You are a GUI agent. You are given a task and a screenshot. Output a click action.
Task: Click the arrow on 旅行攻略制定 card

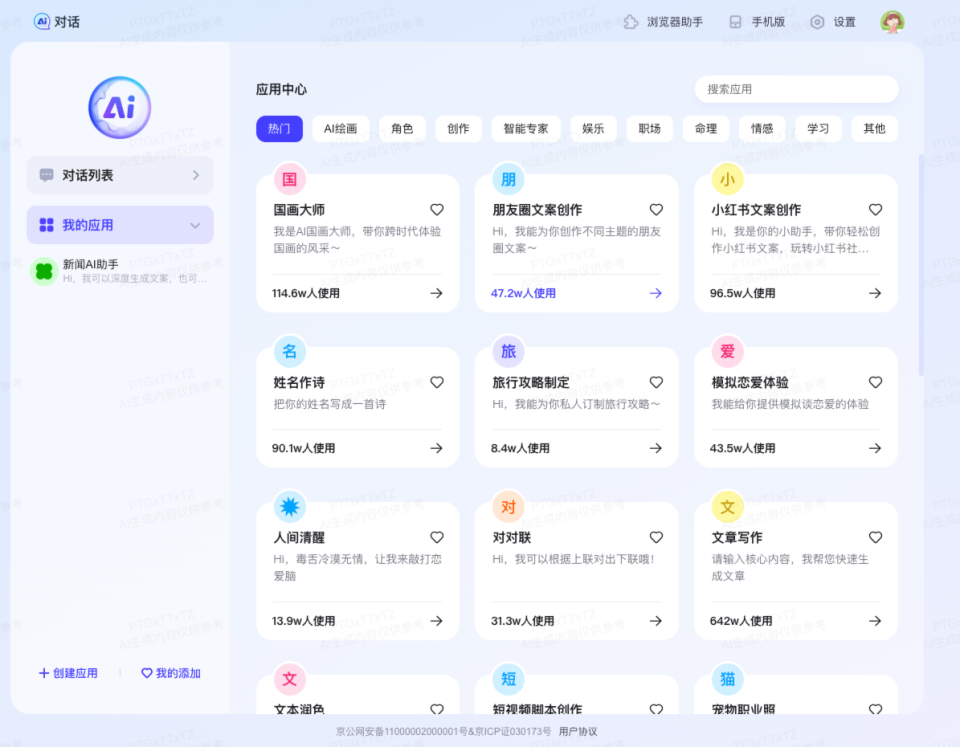click(x=656, y=448)
